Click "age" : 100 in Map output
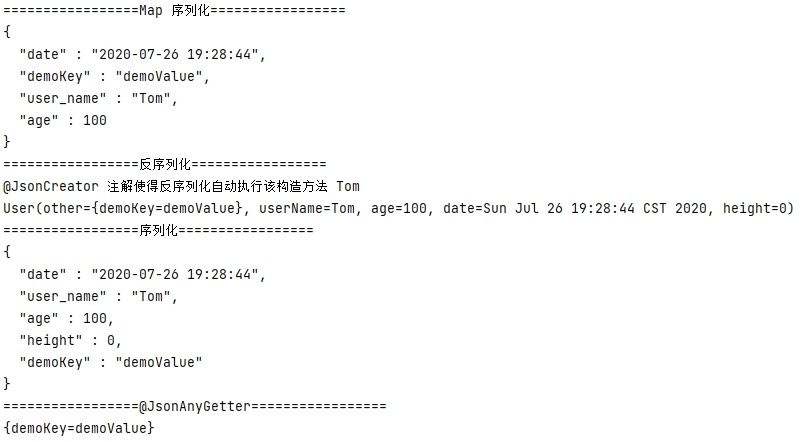This screenshot has height=442, width=802. [x=62, y=120]
